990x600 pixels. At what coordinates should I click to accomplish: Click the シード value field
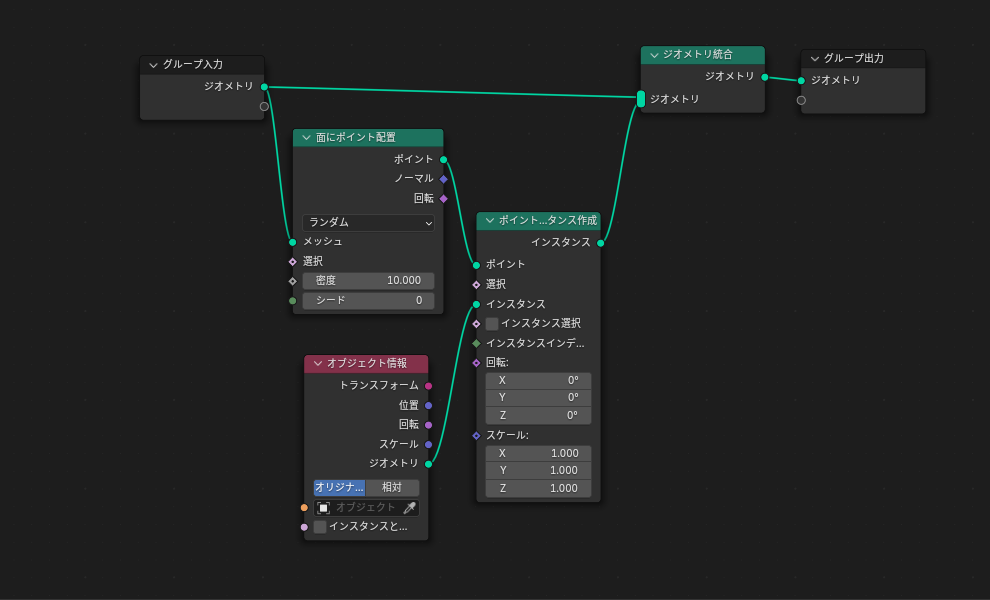tap(368, 300)
